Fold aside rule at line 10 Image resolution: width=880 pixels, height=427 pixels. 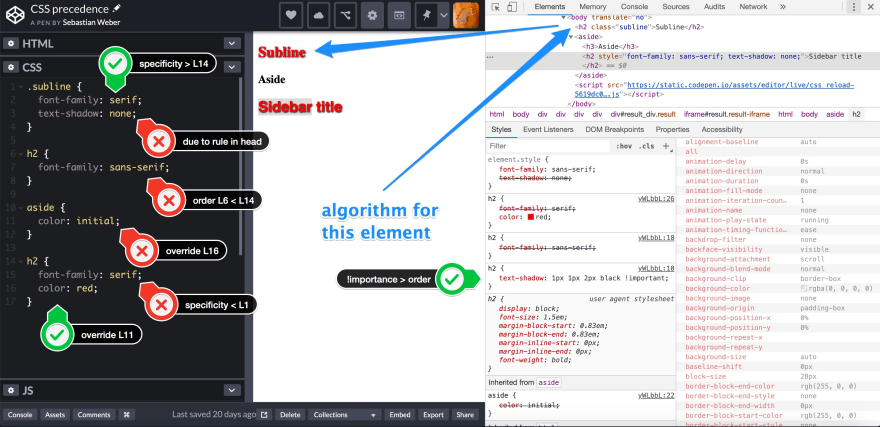21,208
